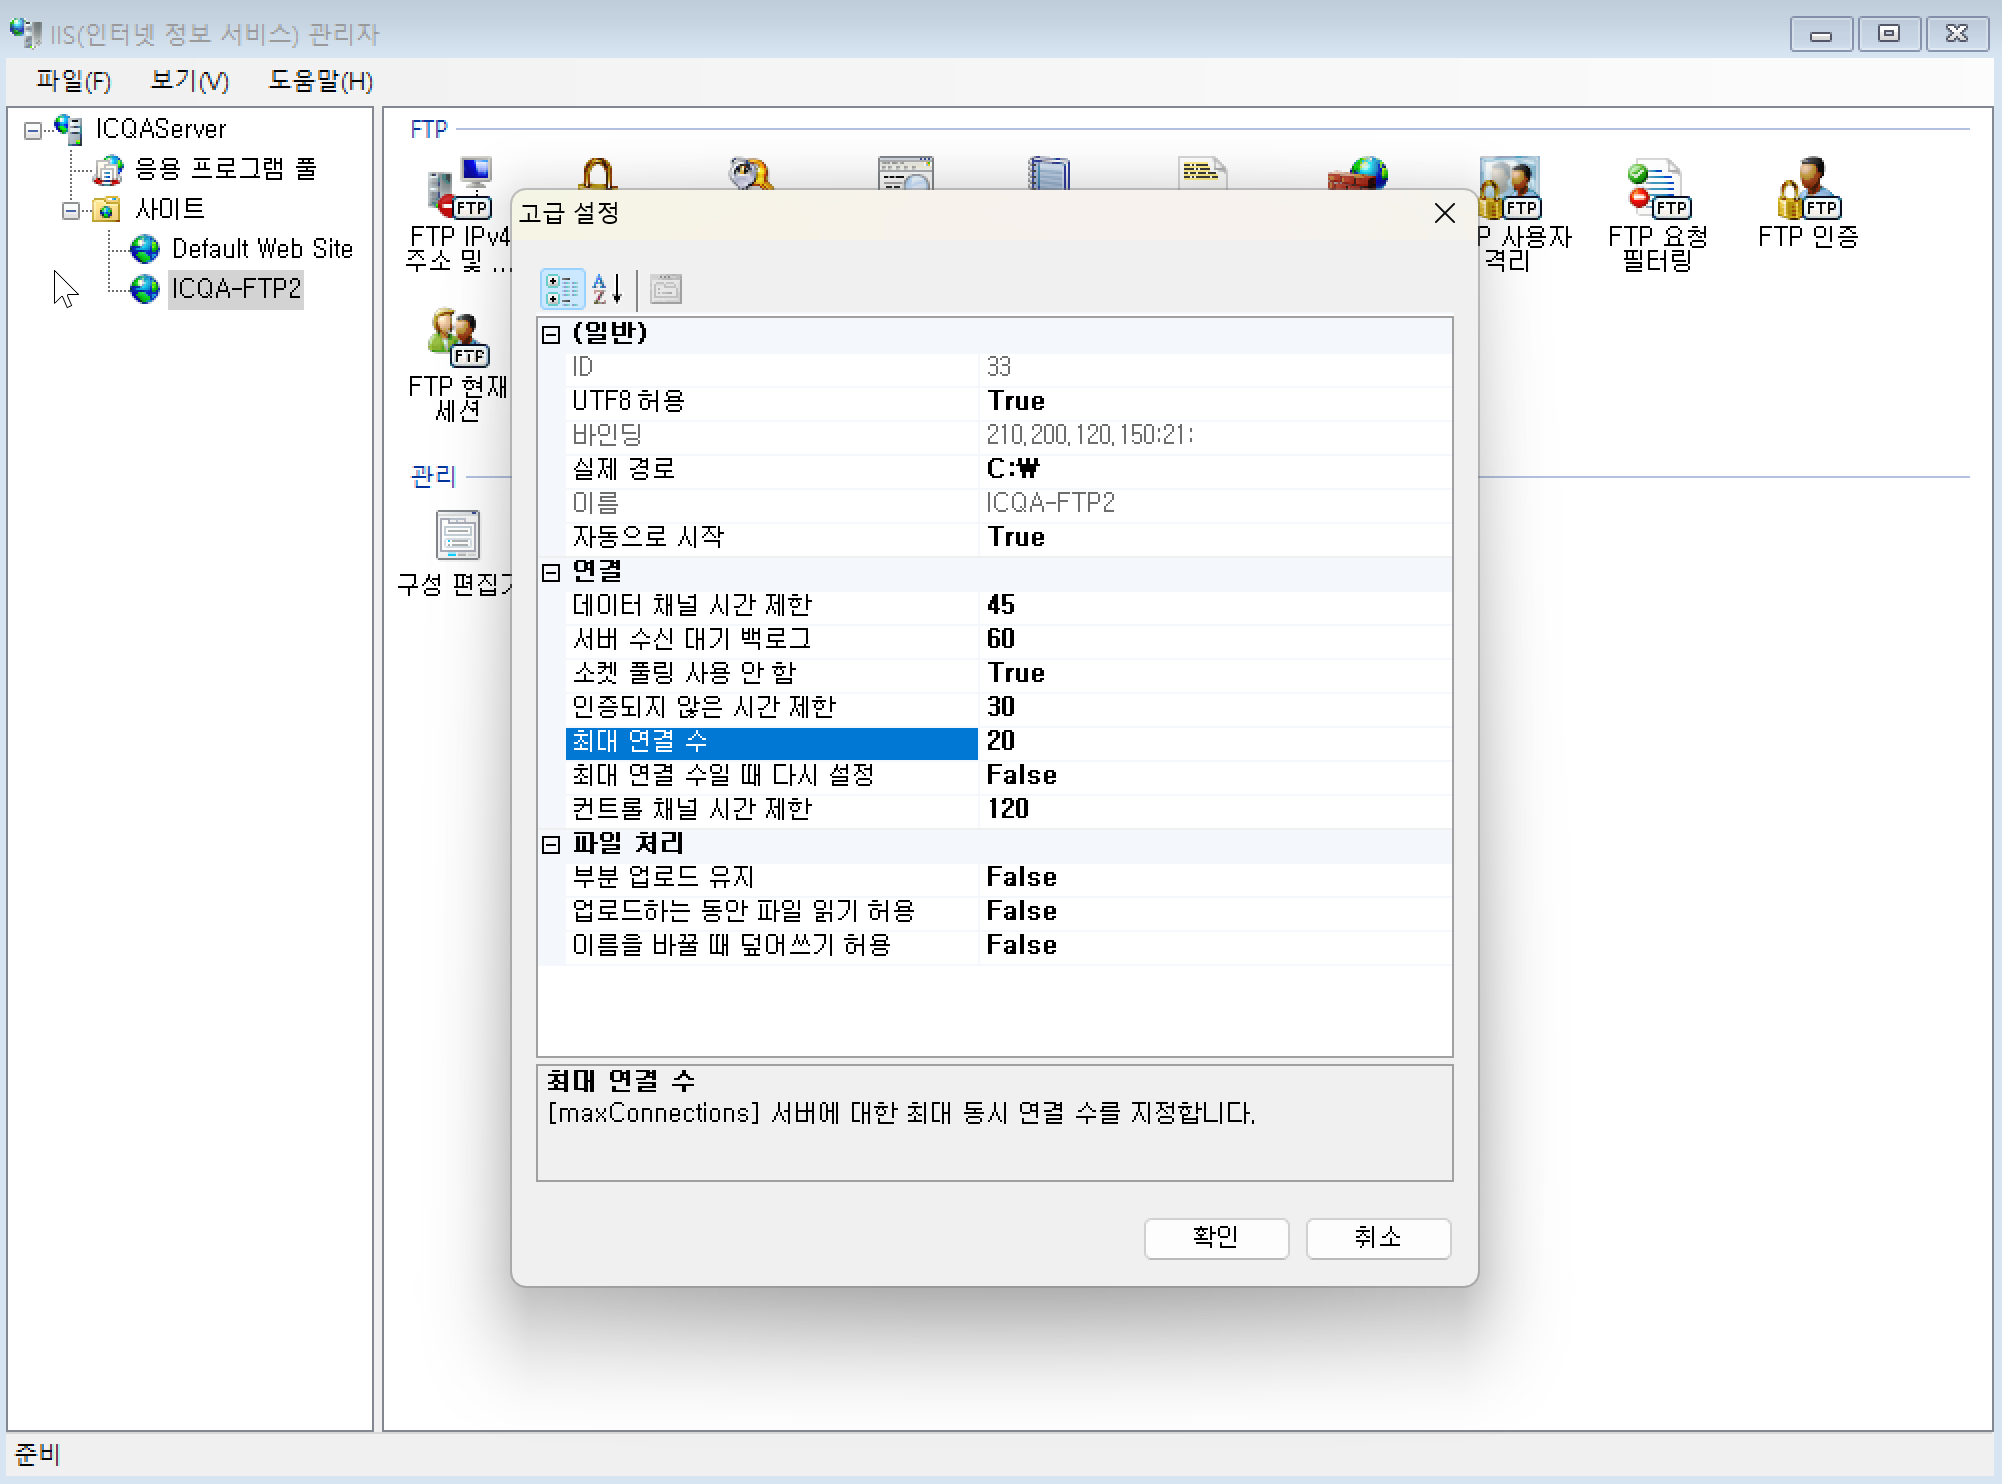2002x1484 pixels.
Task: Open the 파일(F) menu
Action: point(73,81)
